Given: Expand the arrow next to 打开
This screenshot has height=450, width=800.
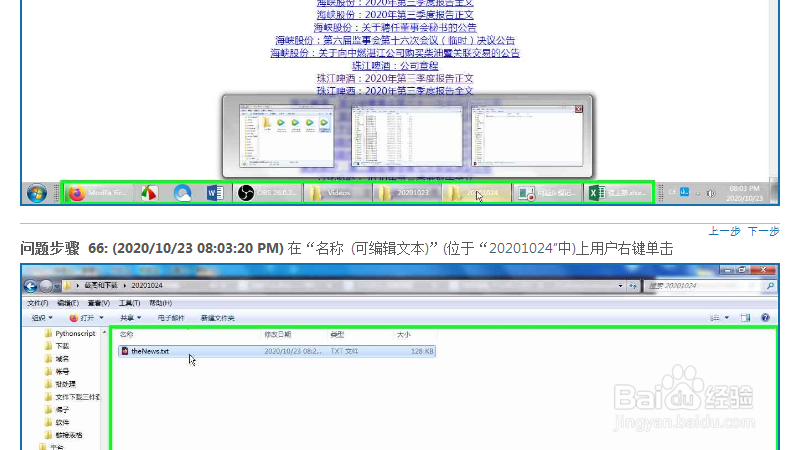Looking at the screenshot, I should (101, 318).
